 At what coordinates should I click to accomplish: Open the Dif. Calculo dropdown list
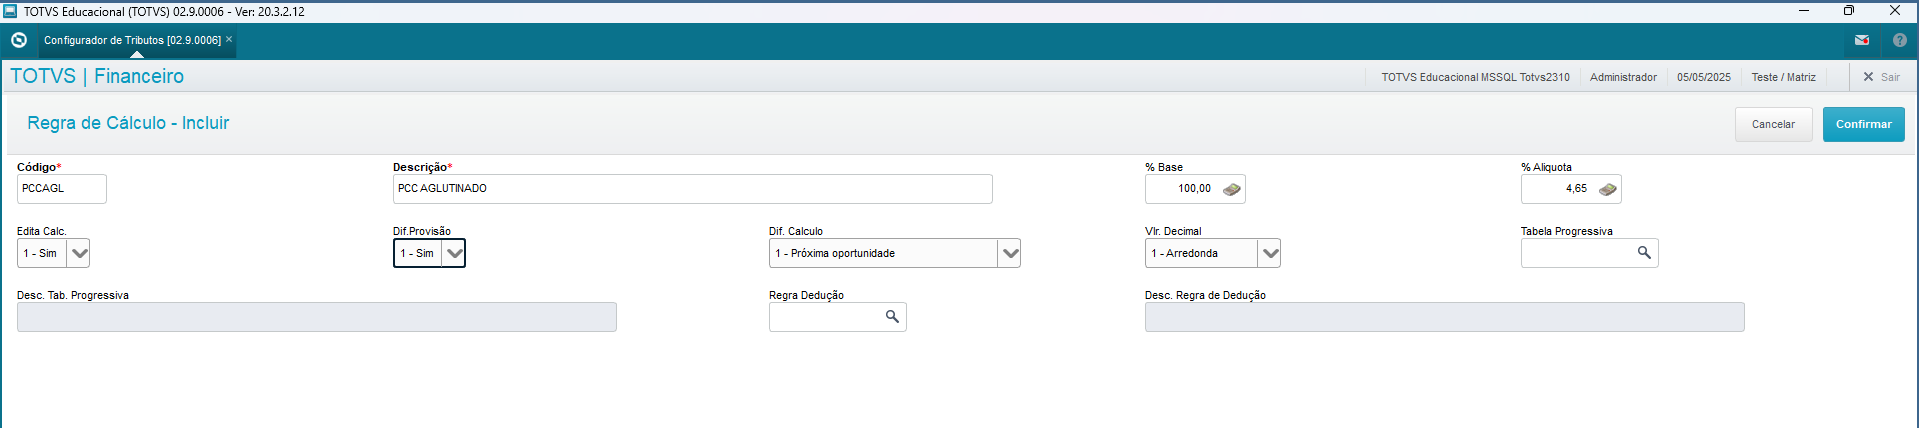coord(1010,253)
